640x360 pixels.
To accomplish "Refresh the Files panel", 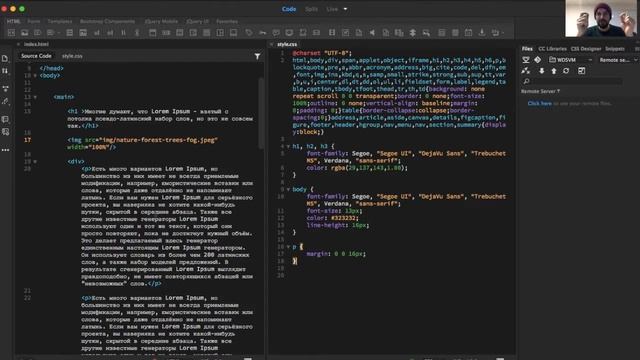I will (x=566, y=71).
